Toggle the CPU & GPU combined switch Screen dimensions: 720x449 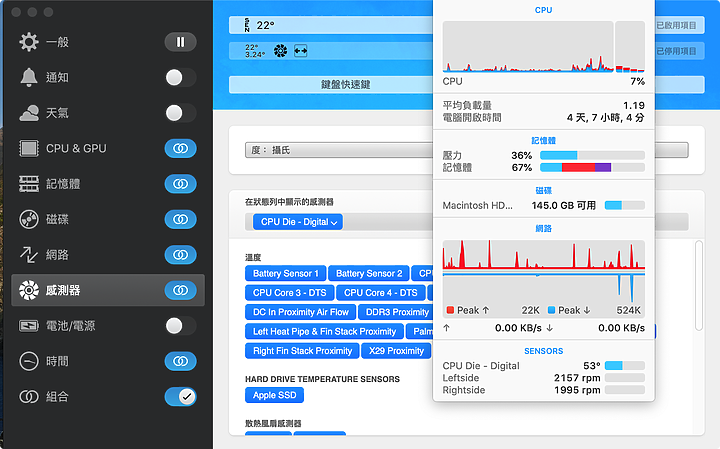180,148
